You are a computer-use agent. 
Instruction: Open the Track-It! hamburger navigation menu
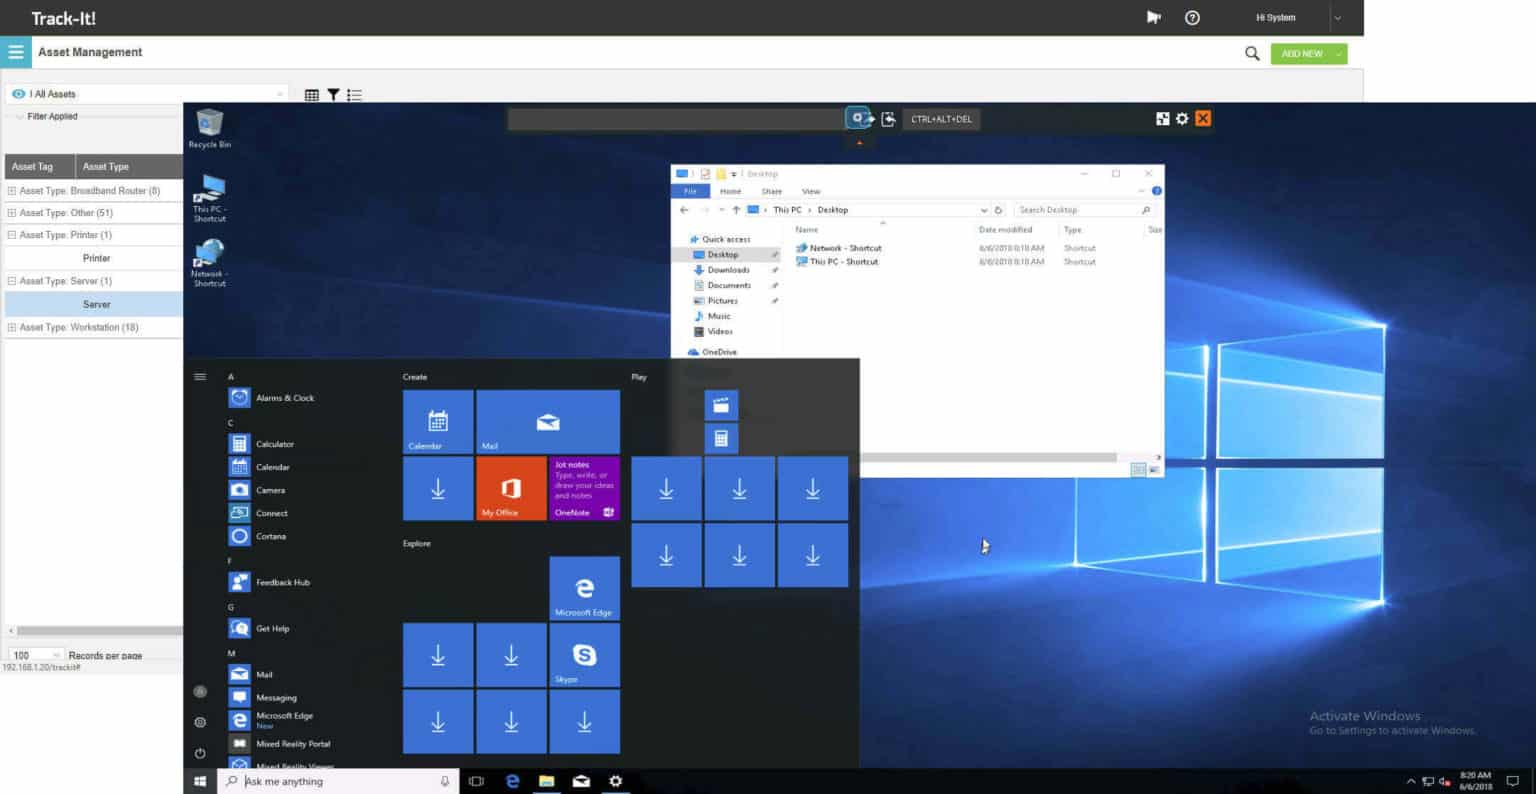pyautogui.click(x=16, y=52)
